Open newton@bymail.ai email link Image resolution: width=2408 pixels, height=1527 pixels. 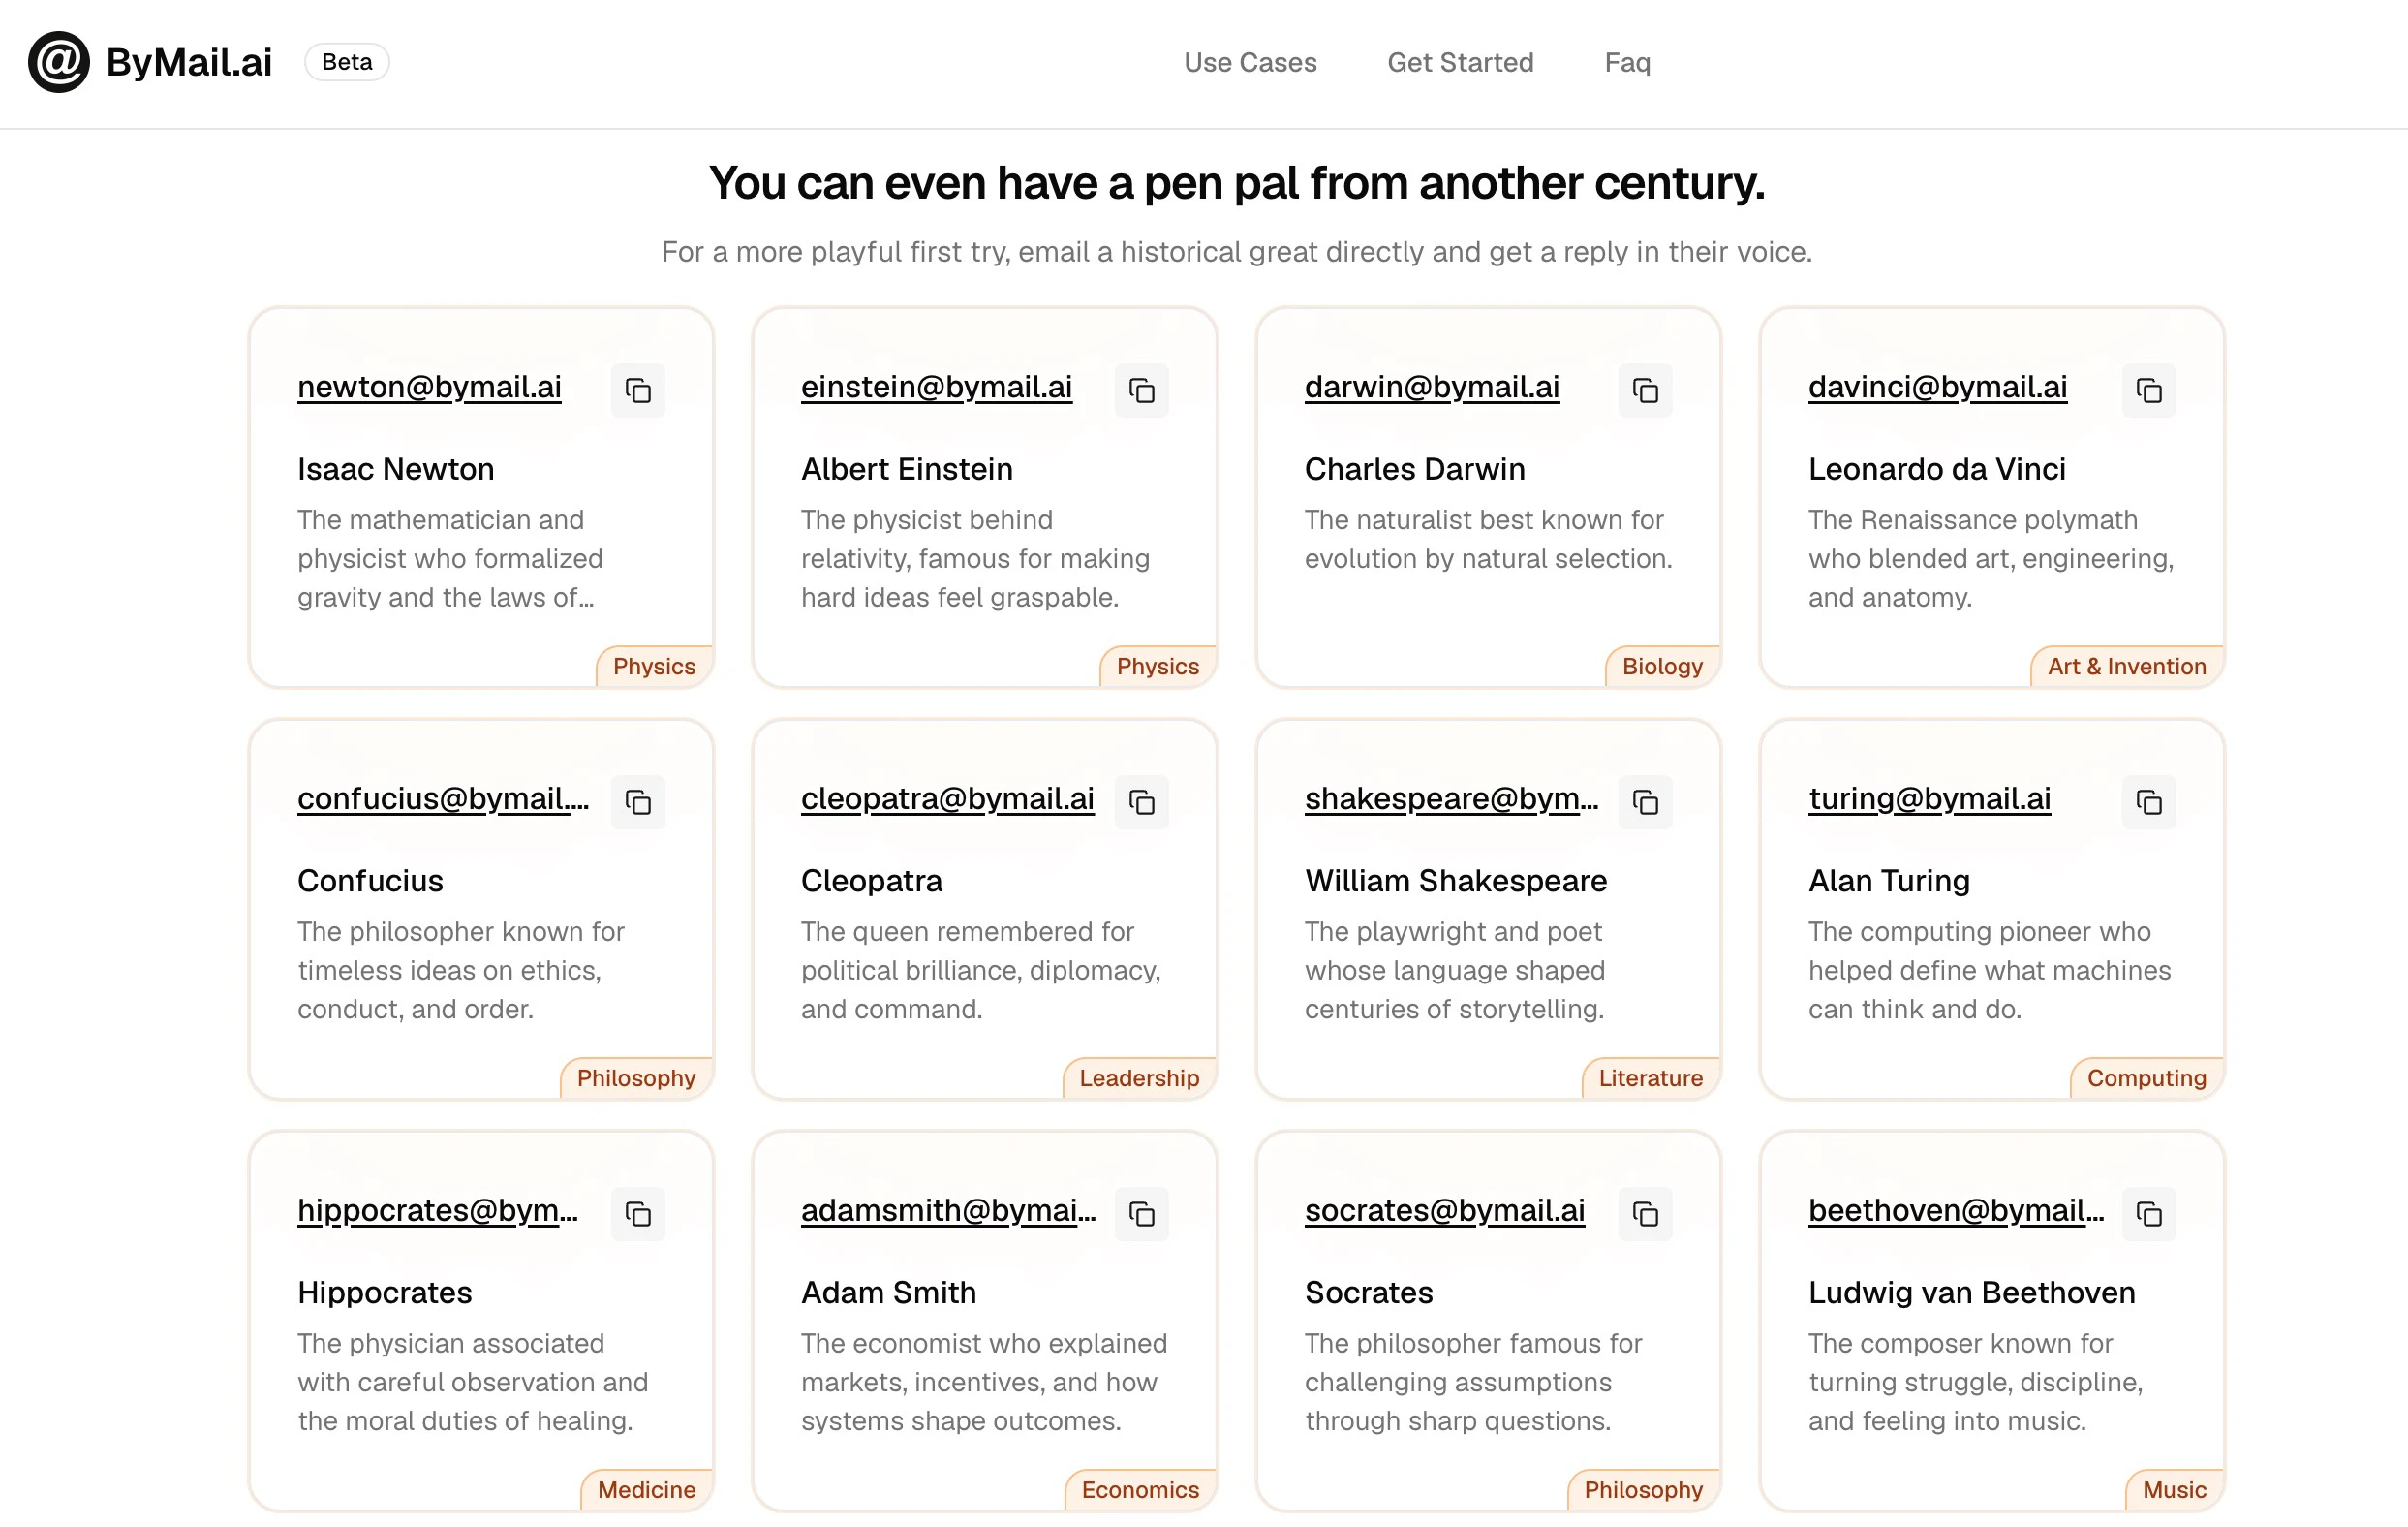pos(429,387)
